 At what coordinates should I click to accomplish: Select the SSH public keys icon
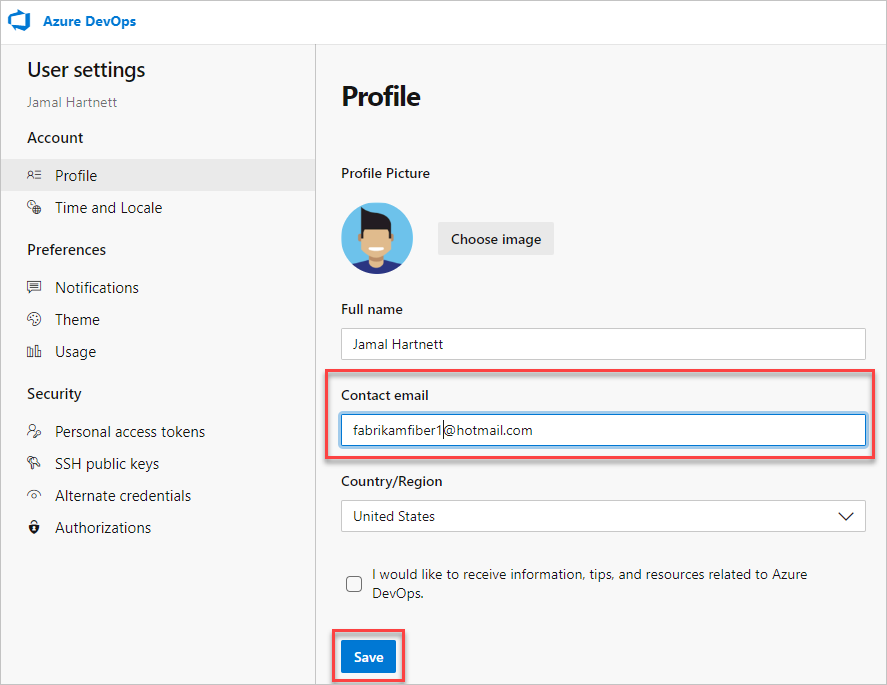33,463
